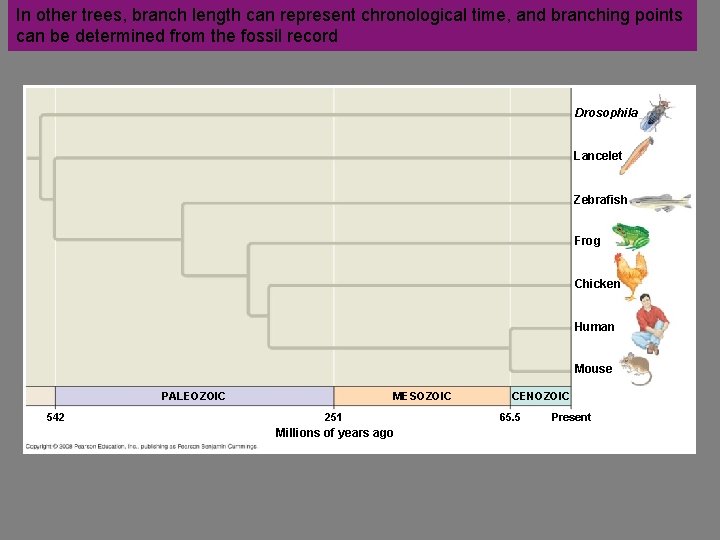
Task: Select the Mouse label
Action: 593,369
